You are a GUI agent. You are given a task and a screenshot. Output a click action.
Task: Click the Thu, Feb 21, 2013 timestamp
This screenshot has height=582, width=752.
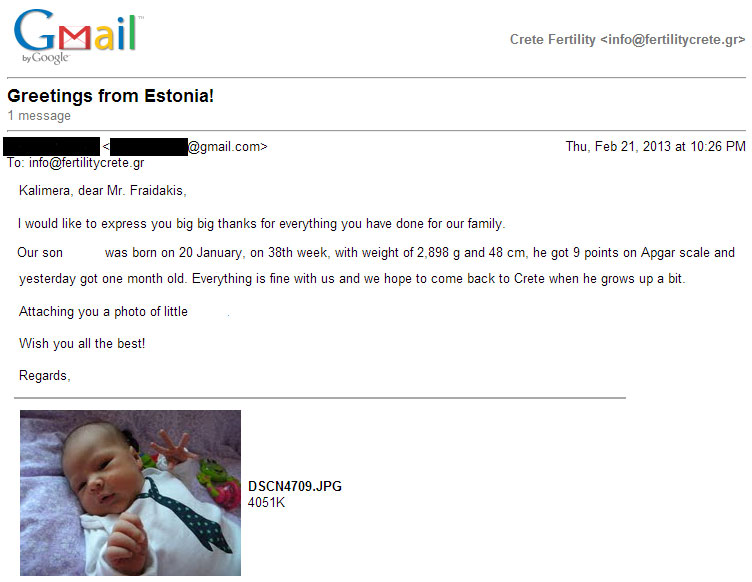click(655, 146)
